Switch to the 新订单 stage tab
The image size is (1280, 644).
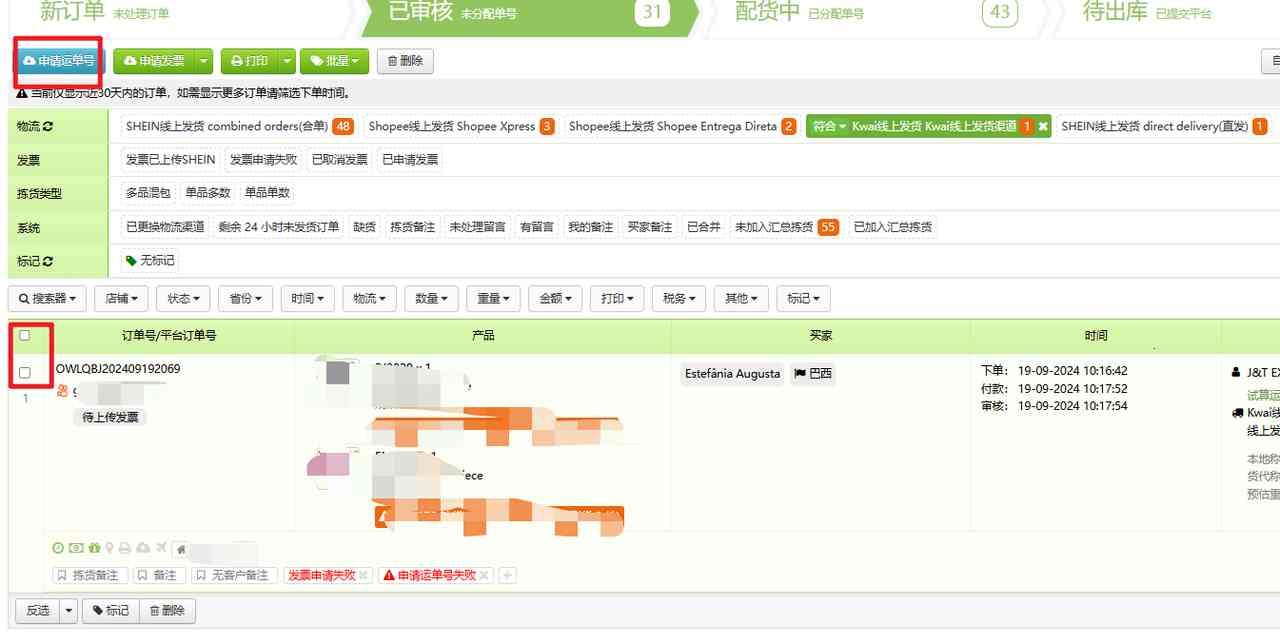click(72, 12)
